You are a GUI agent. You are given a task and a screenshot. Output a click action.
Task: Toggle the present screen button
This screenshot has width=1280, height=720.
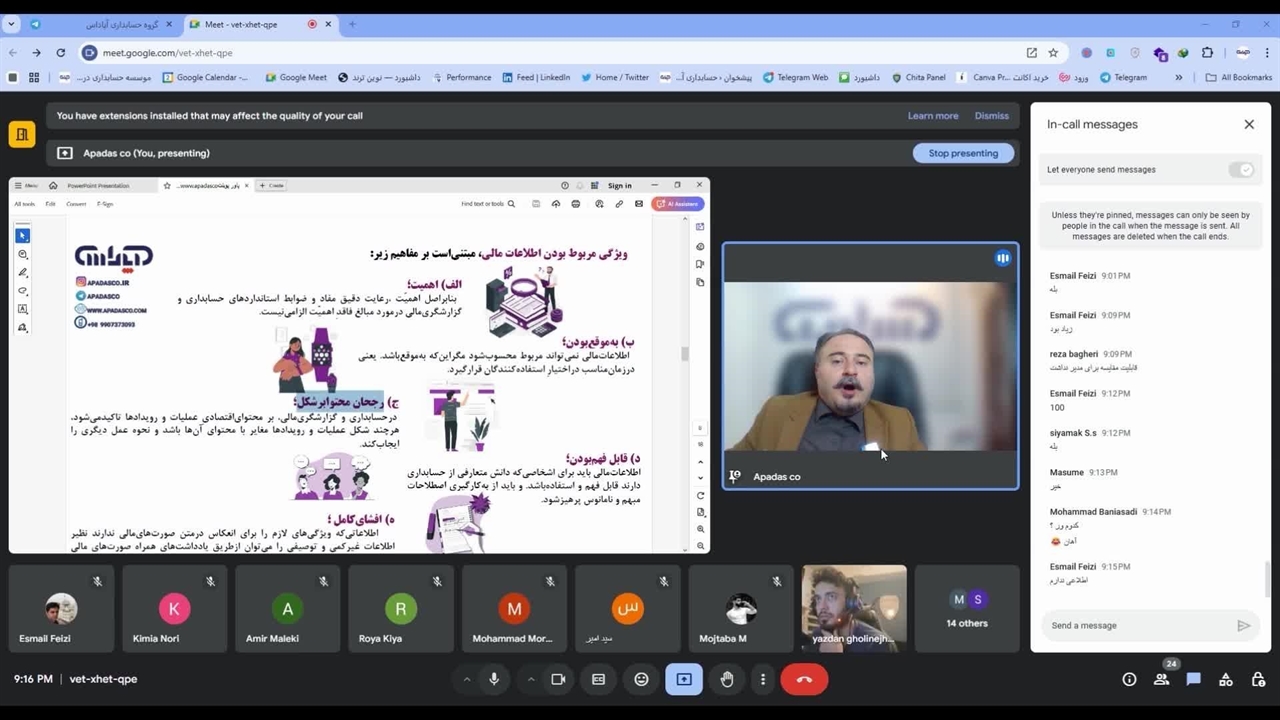(x=684, y=679)
